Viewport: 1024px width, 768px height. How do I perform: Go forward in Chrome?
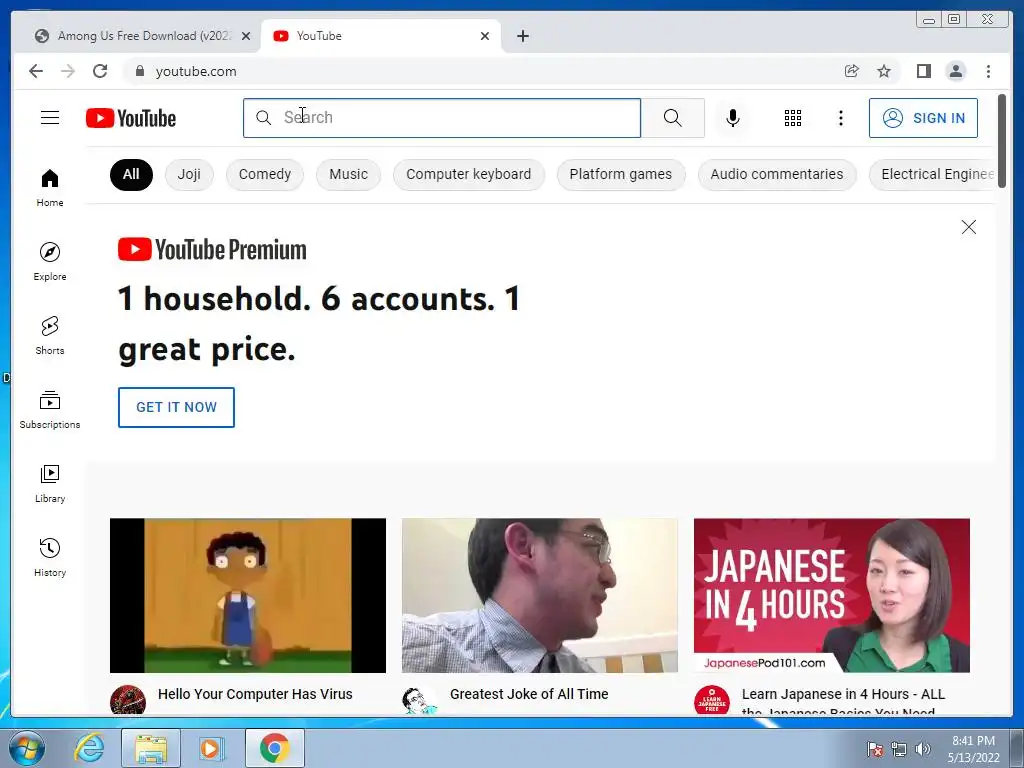[x=68, y=71]
